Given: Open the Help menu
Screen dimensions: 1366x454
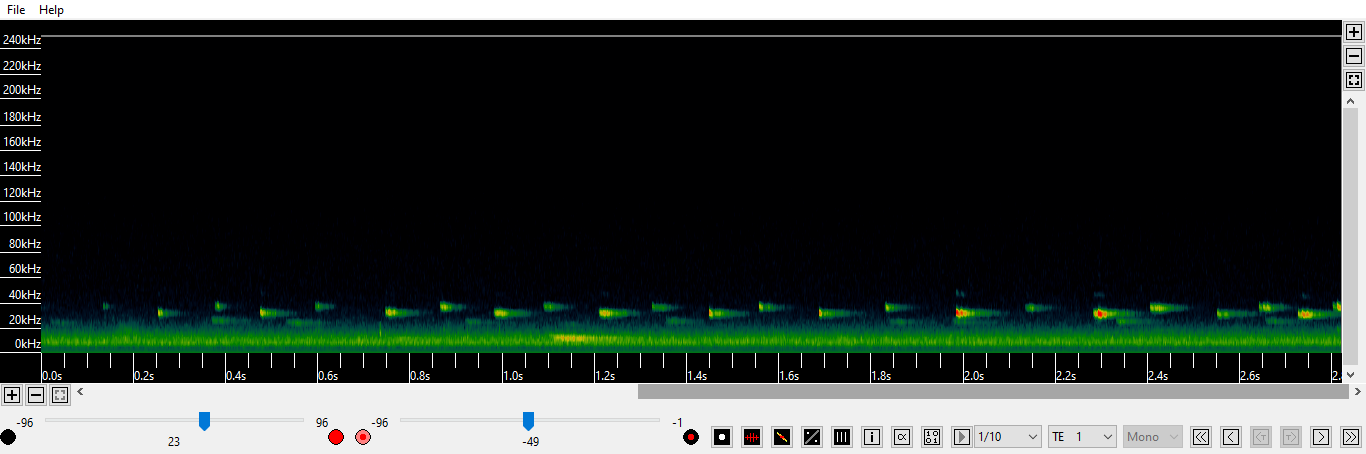Looking at the screenshot, I should point(51,9).
